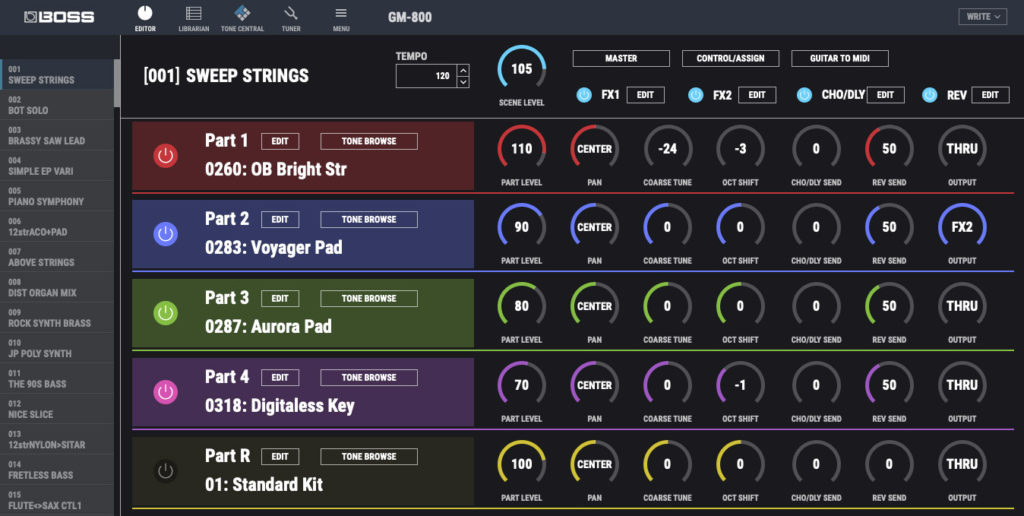The width and height of the screenshot is (1024, 516).
Task: Click Part 4 Oct Shift knob
Action: coord(740,385)
